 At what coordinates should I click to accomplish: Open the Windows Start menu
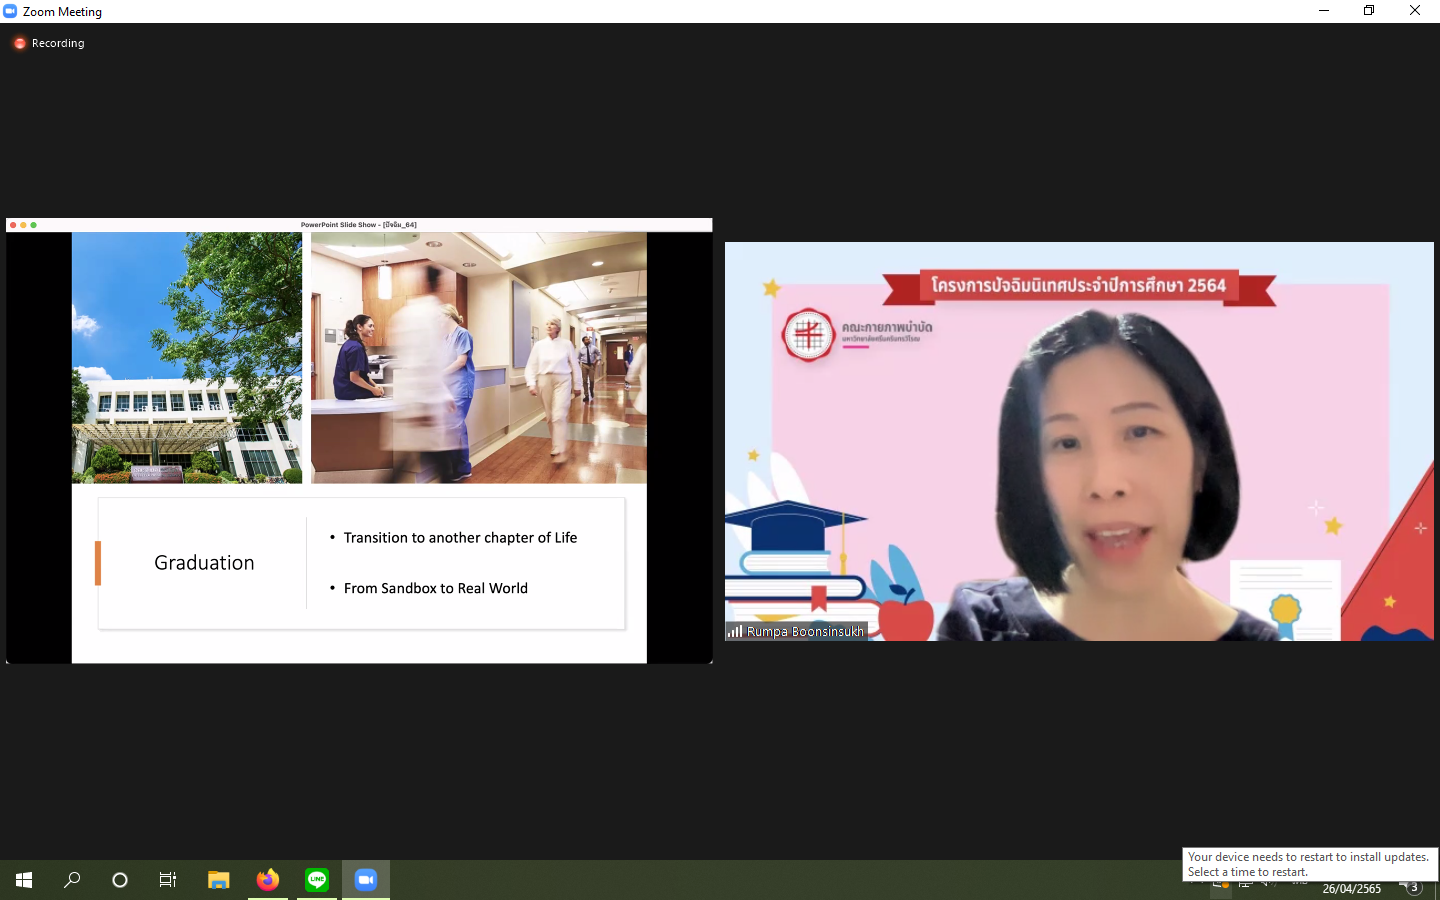[24, 880]
